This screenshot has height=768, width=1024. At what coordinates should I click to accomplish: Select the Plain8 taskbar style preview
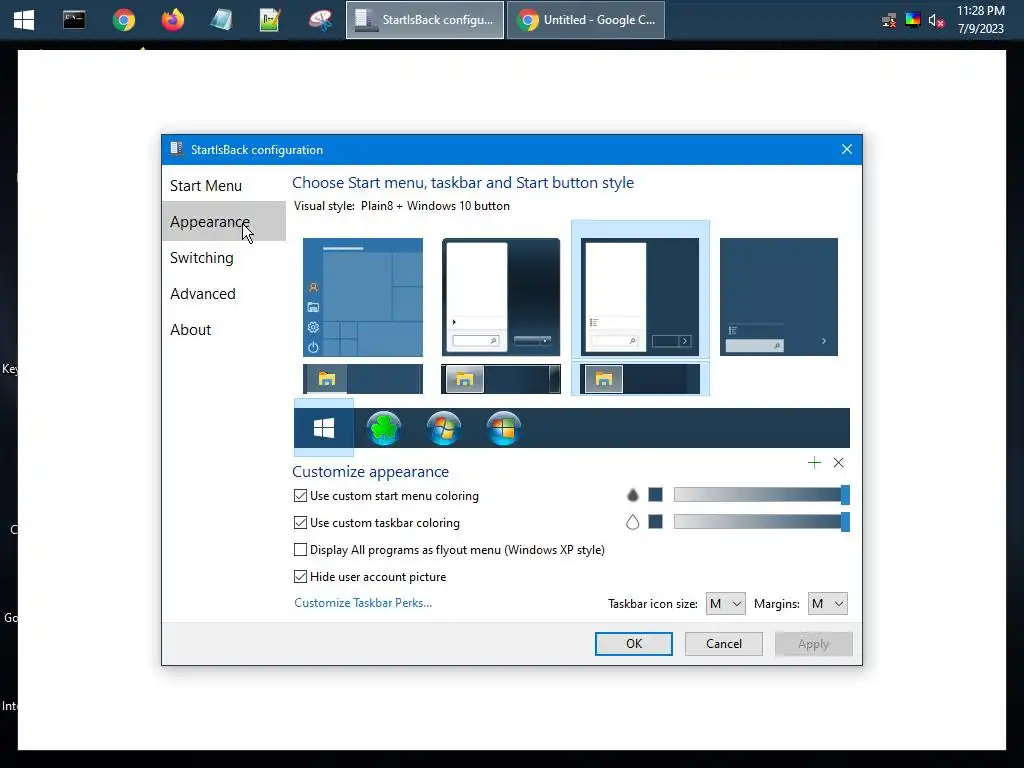[x=640, y=379]
